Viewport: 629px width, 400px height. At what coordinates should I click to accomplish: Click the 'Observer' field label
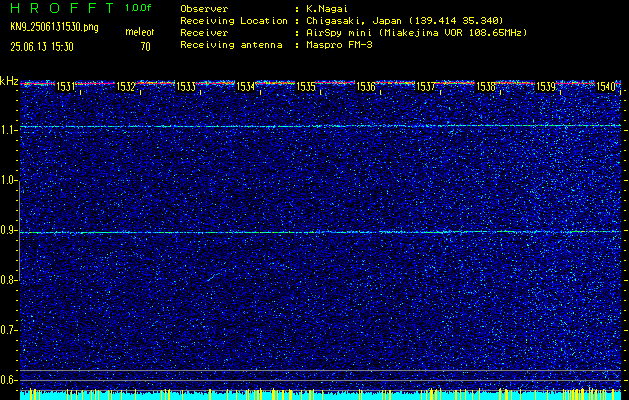pyautogui.click(x=204, y=8)
